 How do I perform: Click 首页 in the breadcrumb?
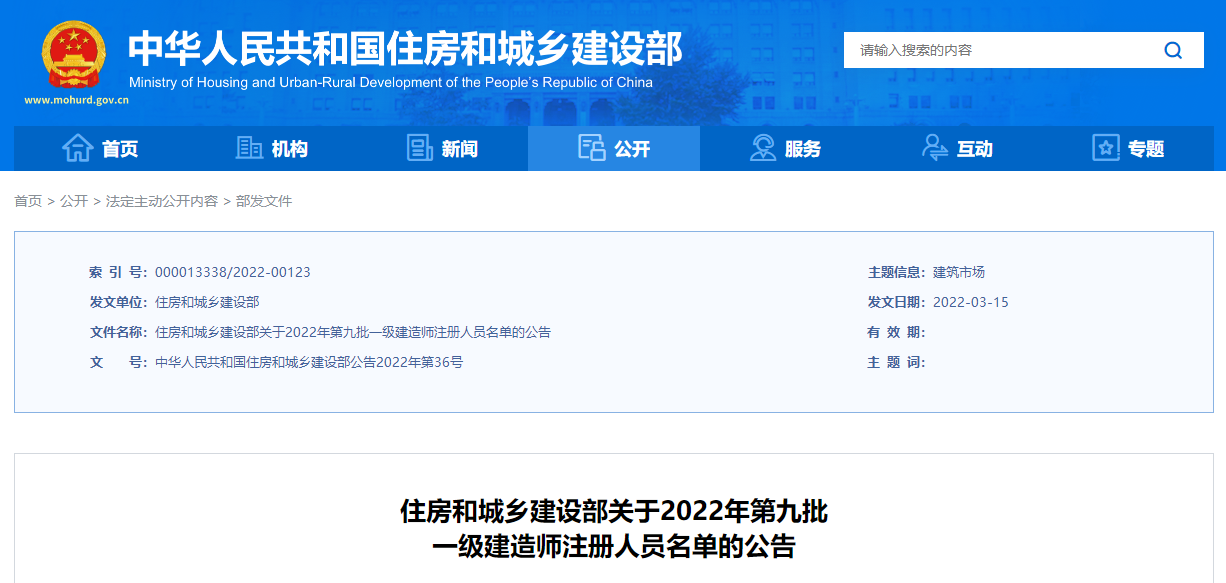click(28, 201)
